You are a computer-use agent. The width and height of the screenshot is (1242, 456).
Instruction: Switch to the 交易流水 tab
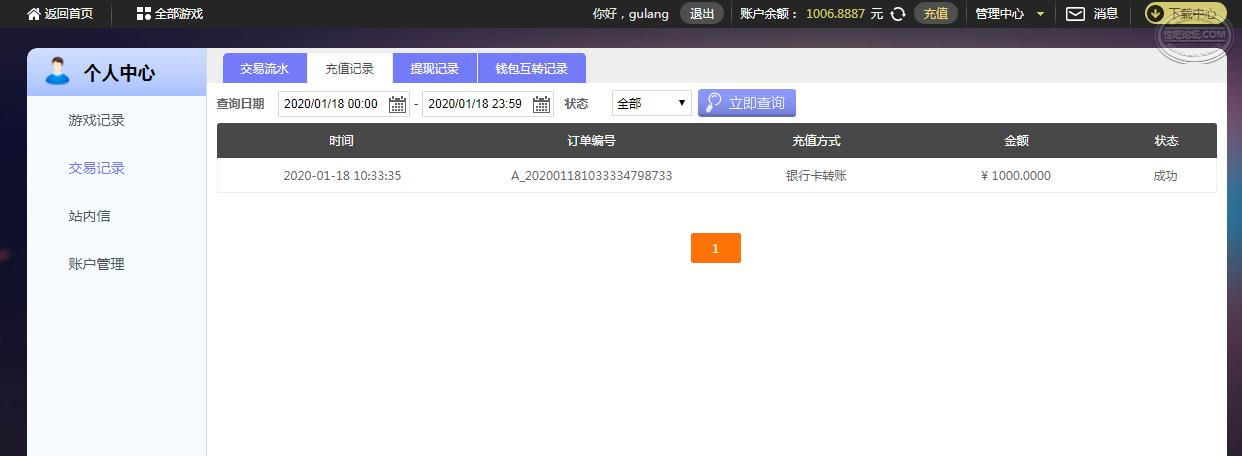(x=264, y=69)
